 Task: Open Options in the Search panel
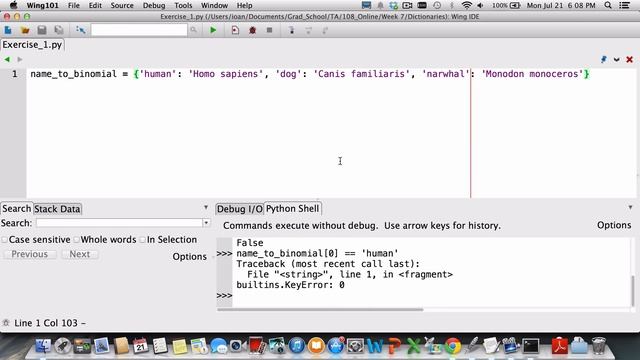coord(189,257)
